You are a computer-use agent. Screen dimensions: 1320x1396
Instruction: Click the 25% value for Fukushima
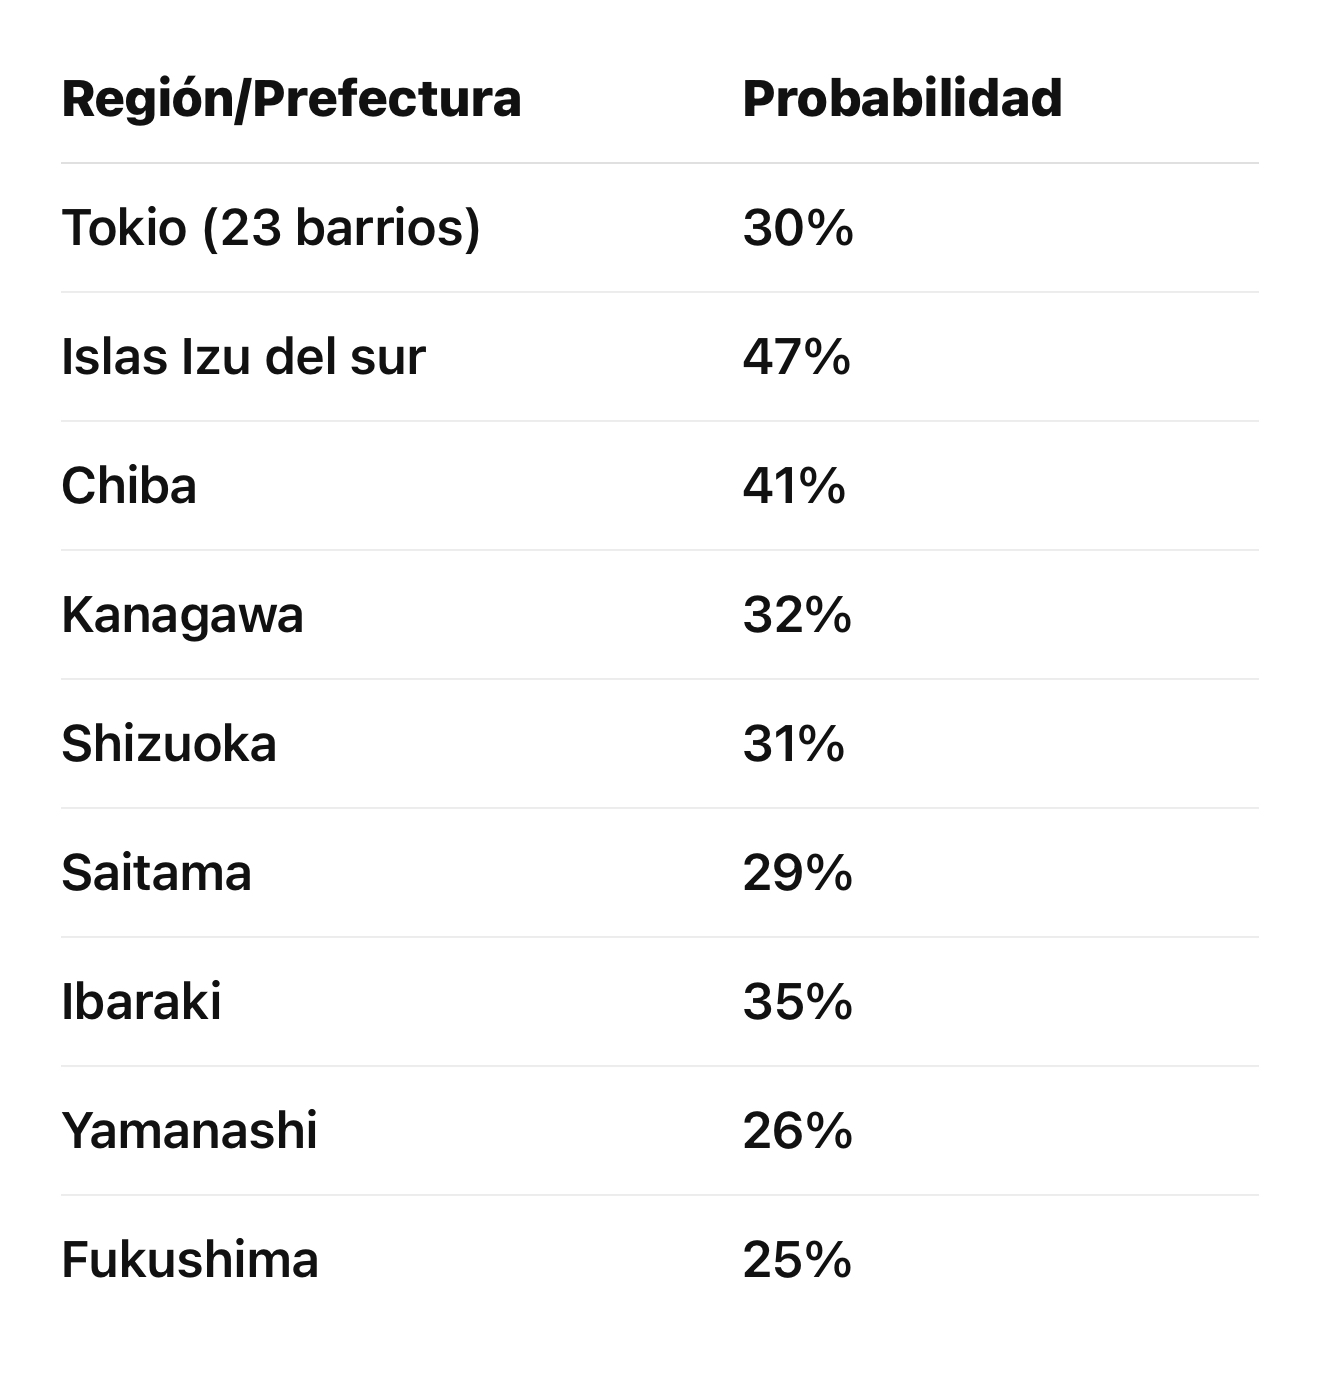796,1260
